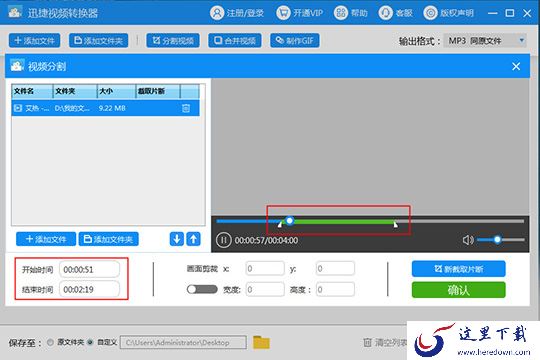Move file down with down arrow
The width and height of the screenshot is (540, 360).
pyautogui.click(x=177, y=239)
